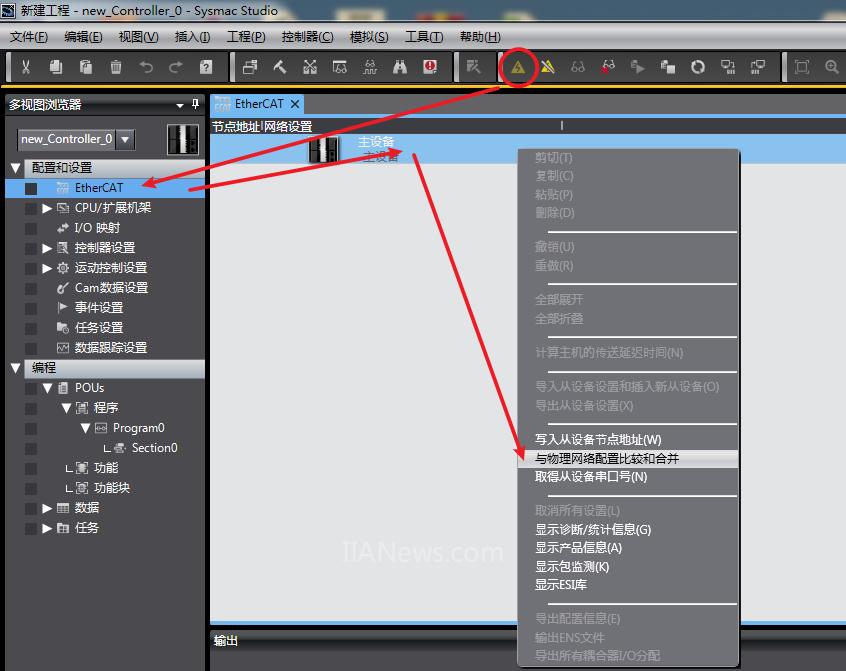Open the 编辑(E) menu
846x671 pixels.
click(x=83, y=37)
